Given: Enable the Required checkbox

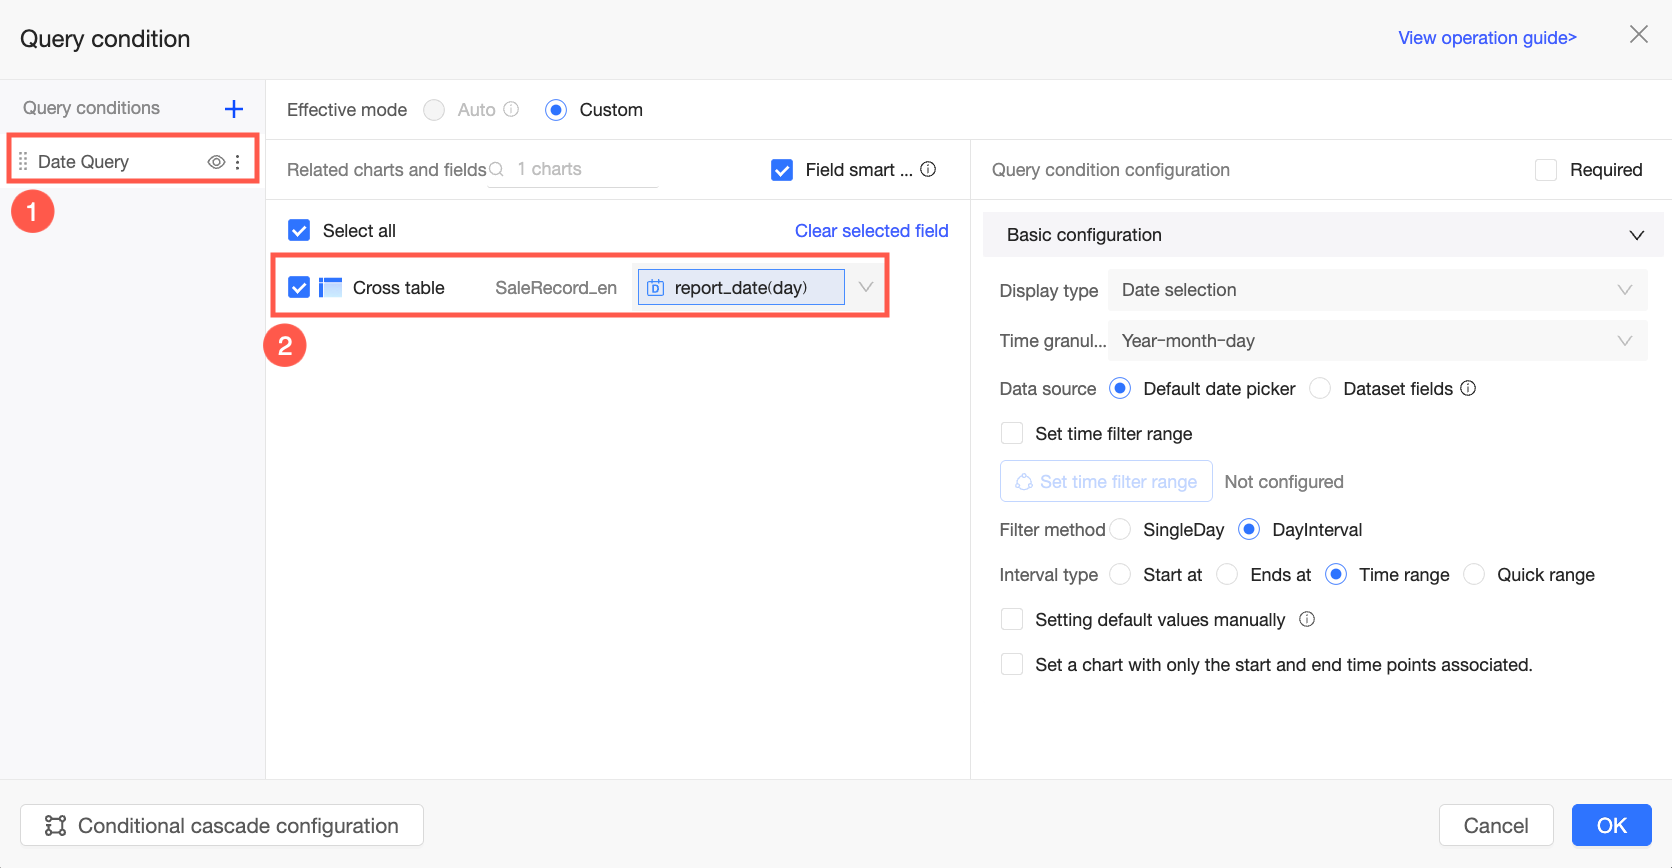Looking at the screenshot, I should tap(1546, 170).
